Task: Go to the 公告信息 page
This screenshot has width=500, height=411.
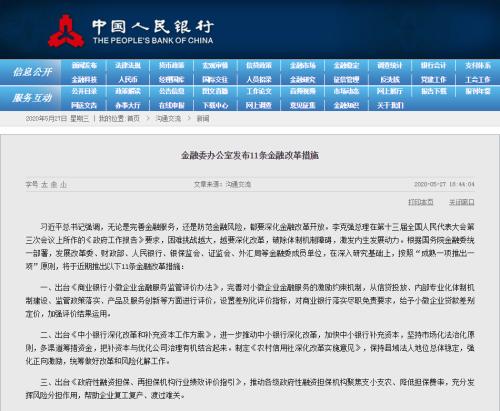Action: coord(171,91)
